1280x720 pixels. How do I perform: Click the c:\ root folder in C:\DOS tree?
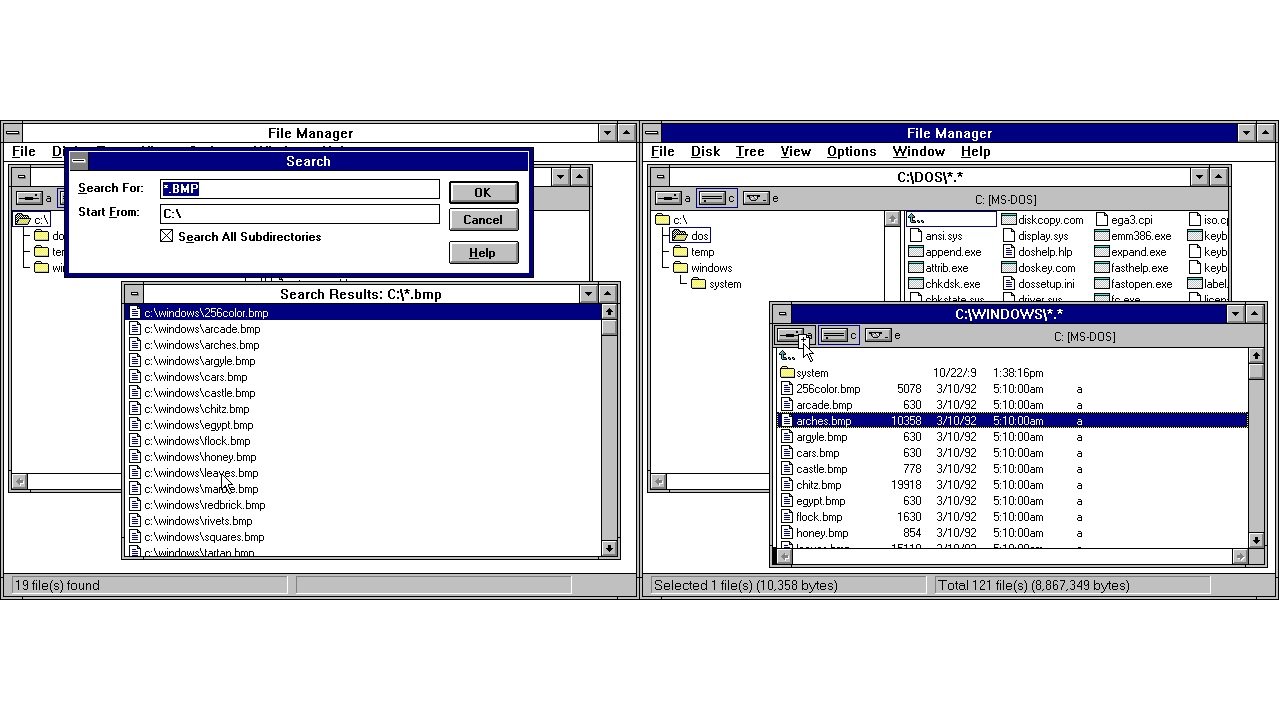(x=663, y=220)
